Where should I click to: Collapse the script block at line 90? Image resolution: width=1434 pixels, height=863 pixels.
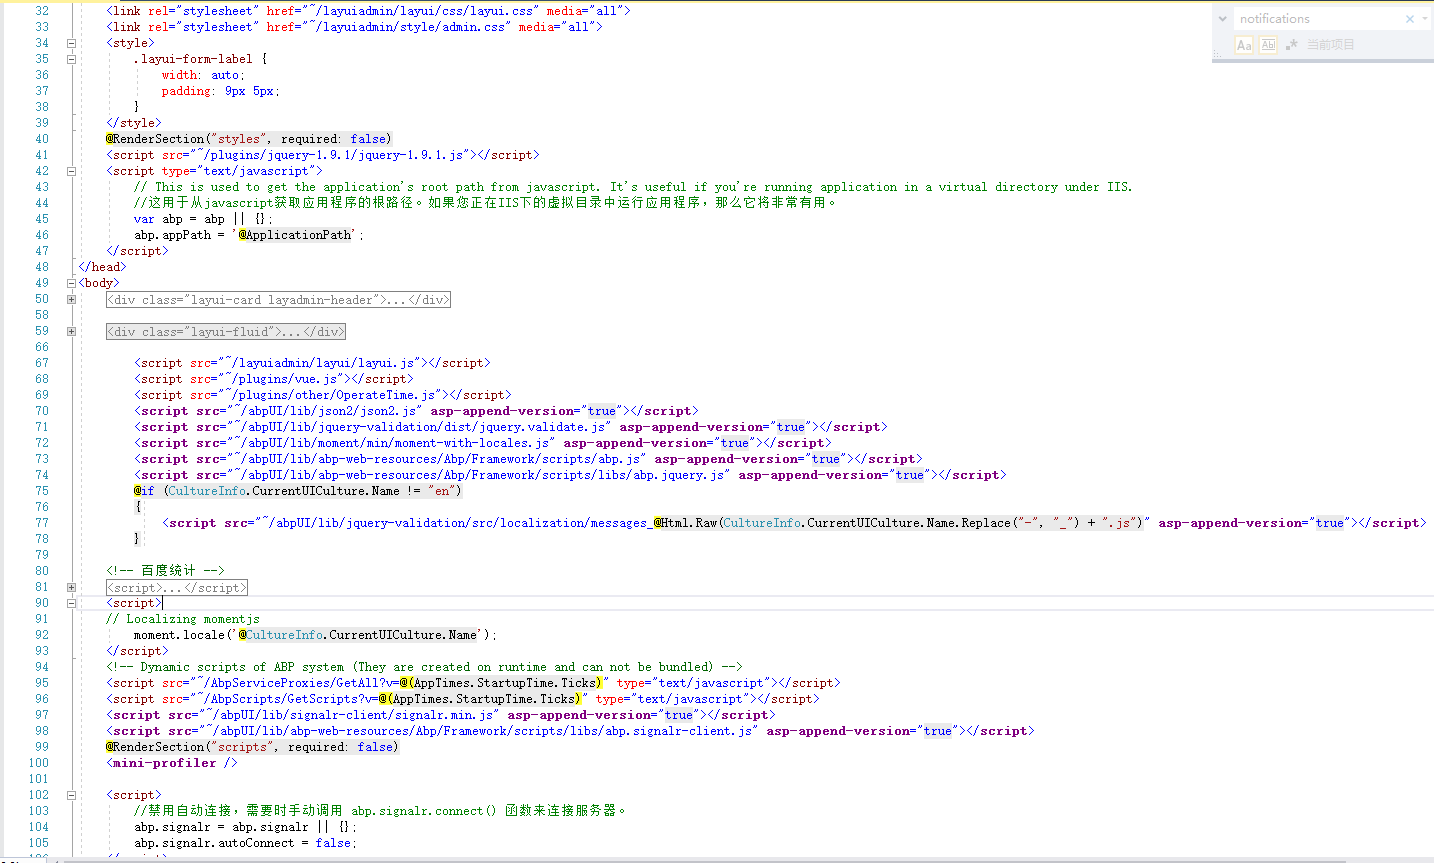(71, 603)
